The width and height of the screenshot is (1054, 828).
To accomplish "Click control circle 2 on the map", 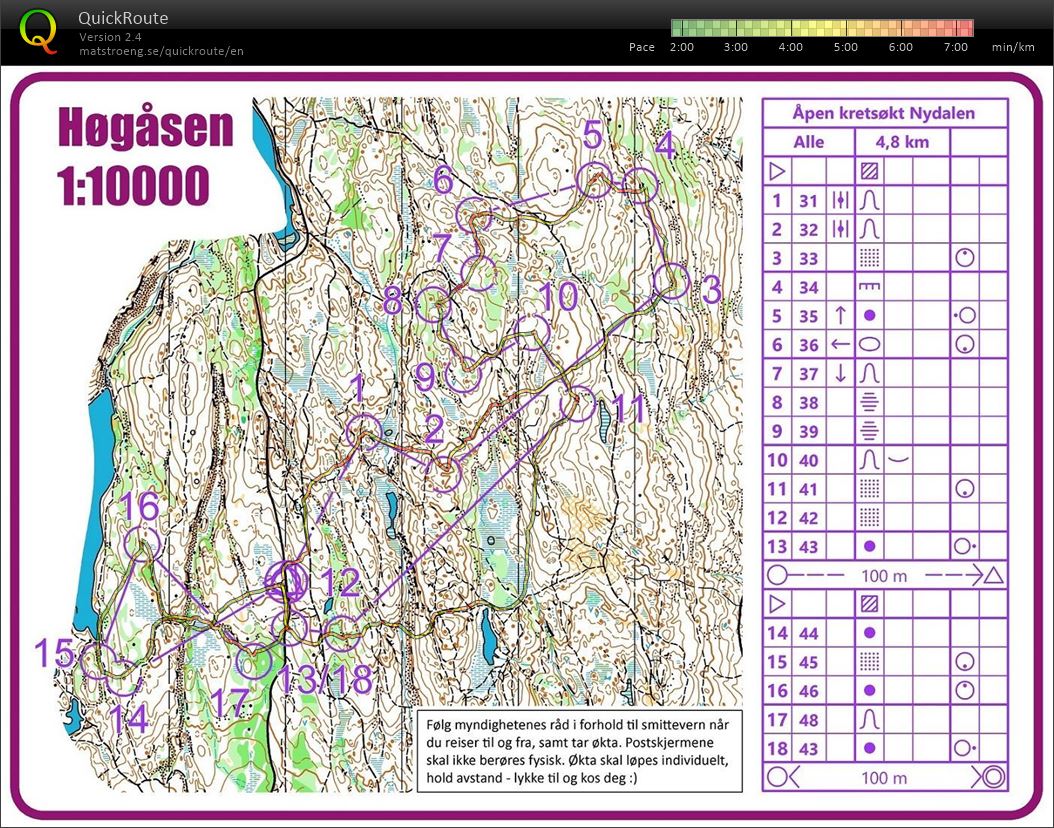I will pyautogui.click(x=445, y=474).
